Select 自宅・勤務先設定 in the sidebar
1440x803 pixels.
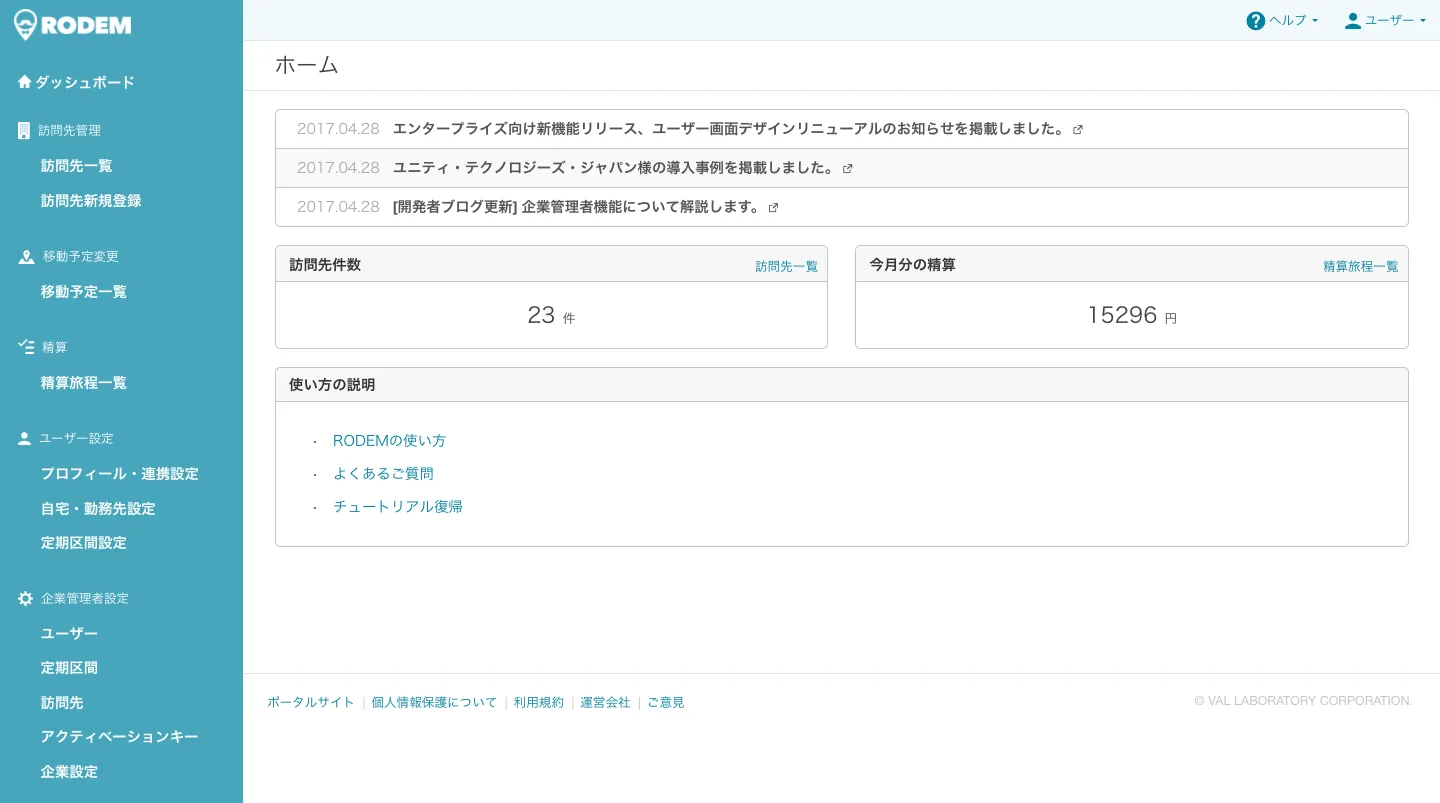(98, 509)
